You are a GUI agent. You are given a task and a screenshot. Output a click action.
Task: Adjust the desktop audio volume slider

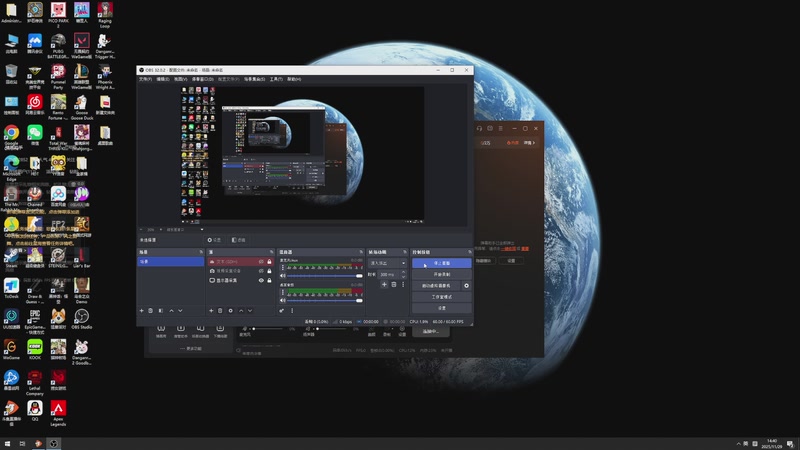point(325,301)
